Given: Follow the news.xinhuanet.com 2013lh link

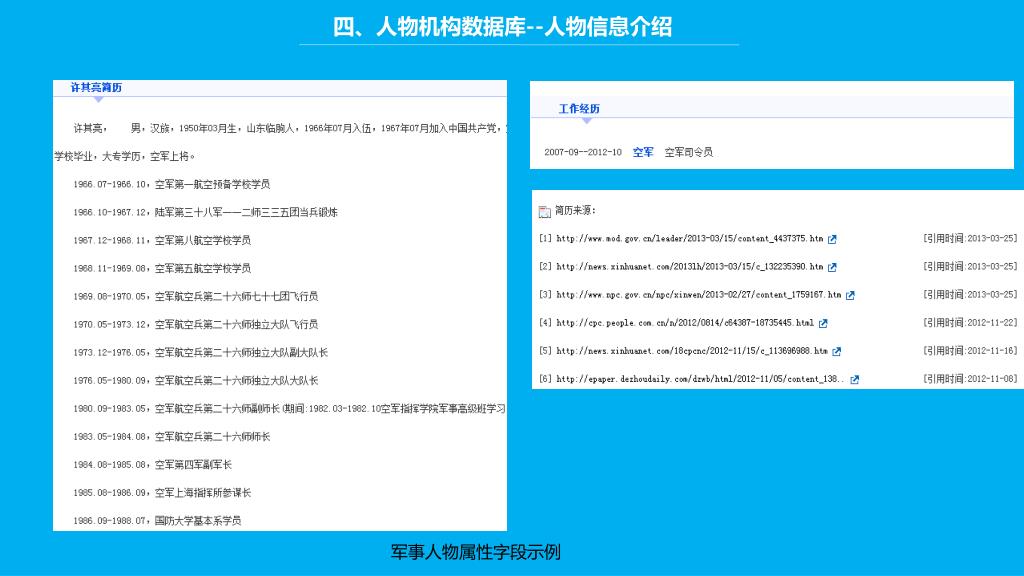Looking at the screenshot, I should coord(689,267).
